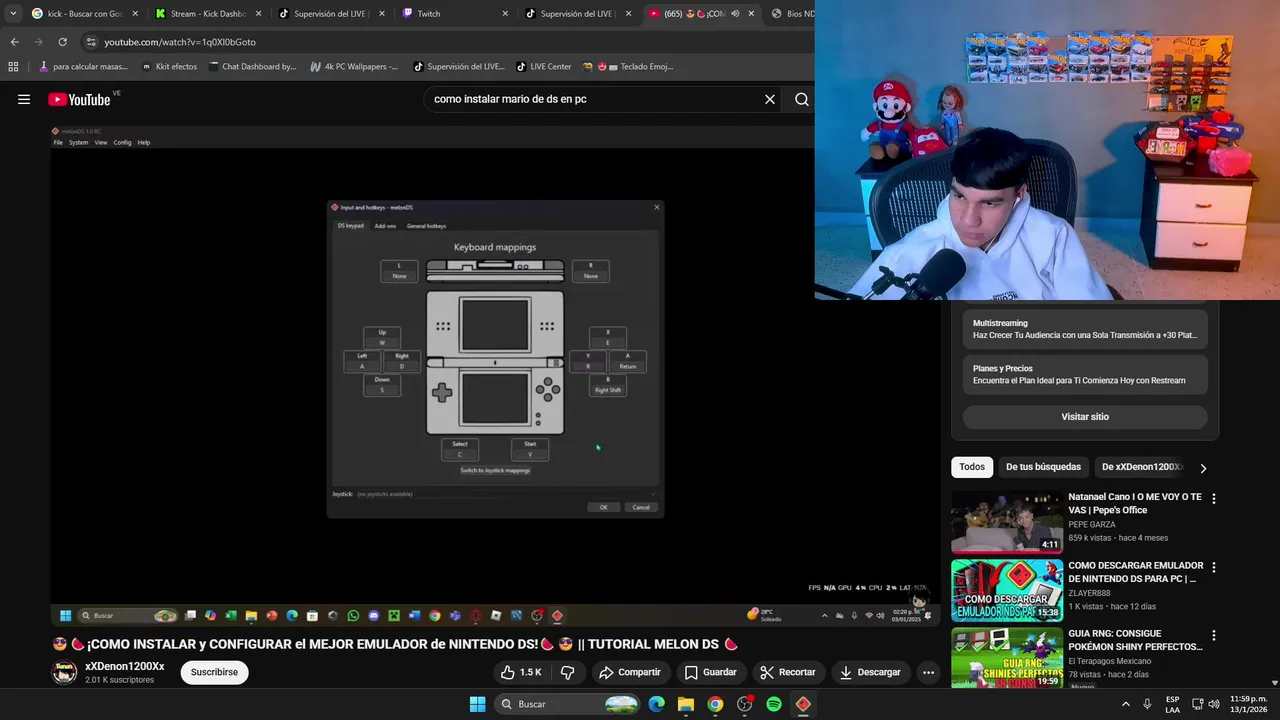Click the 'Visitar sitio' button
The width and height of the screenshot is (1280, 720).
tap(1085, 416)
